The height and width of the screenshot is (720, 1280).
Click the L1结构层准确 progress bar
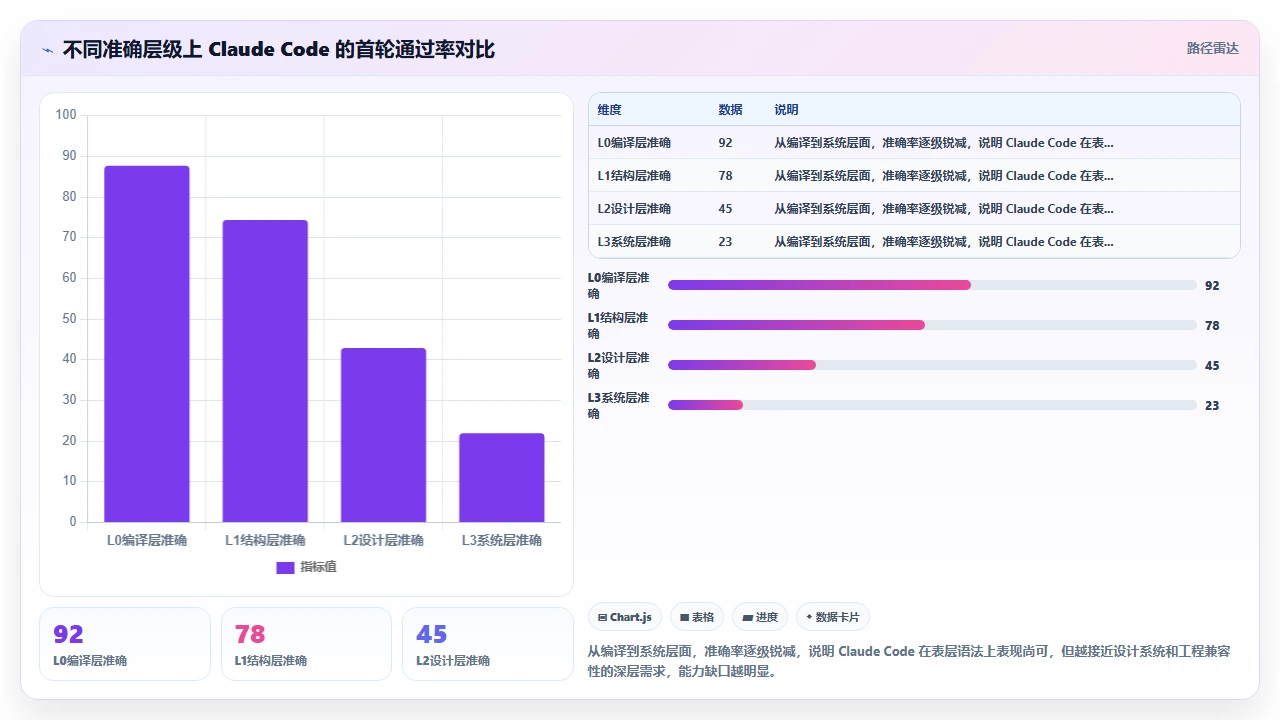point(932,325)
